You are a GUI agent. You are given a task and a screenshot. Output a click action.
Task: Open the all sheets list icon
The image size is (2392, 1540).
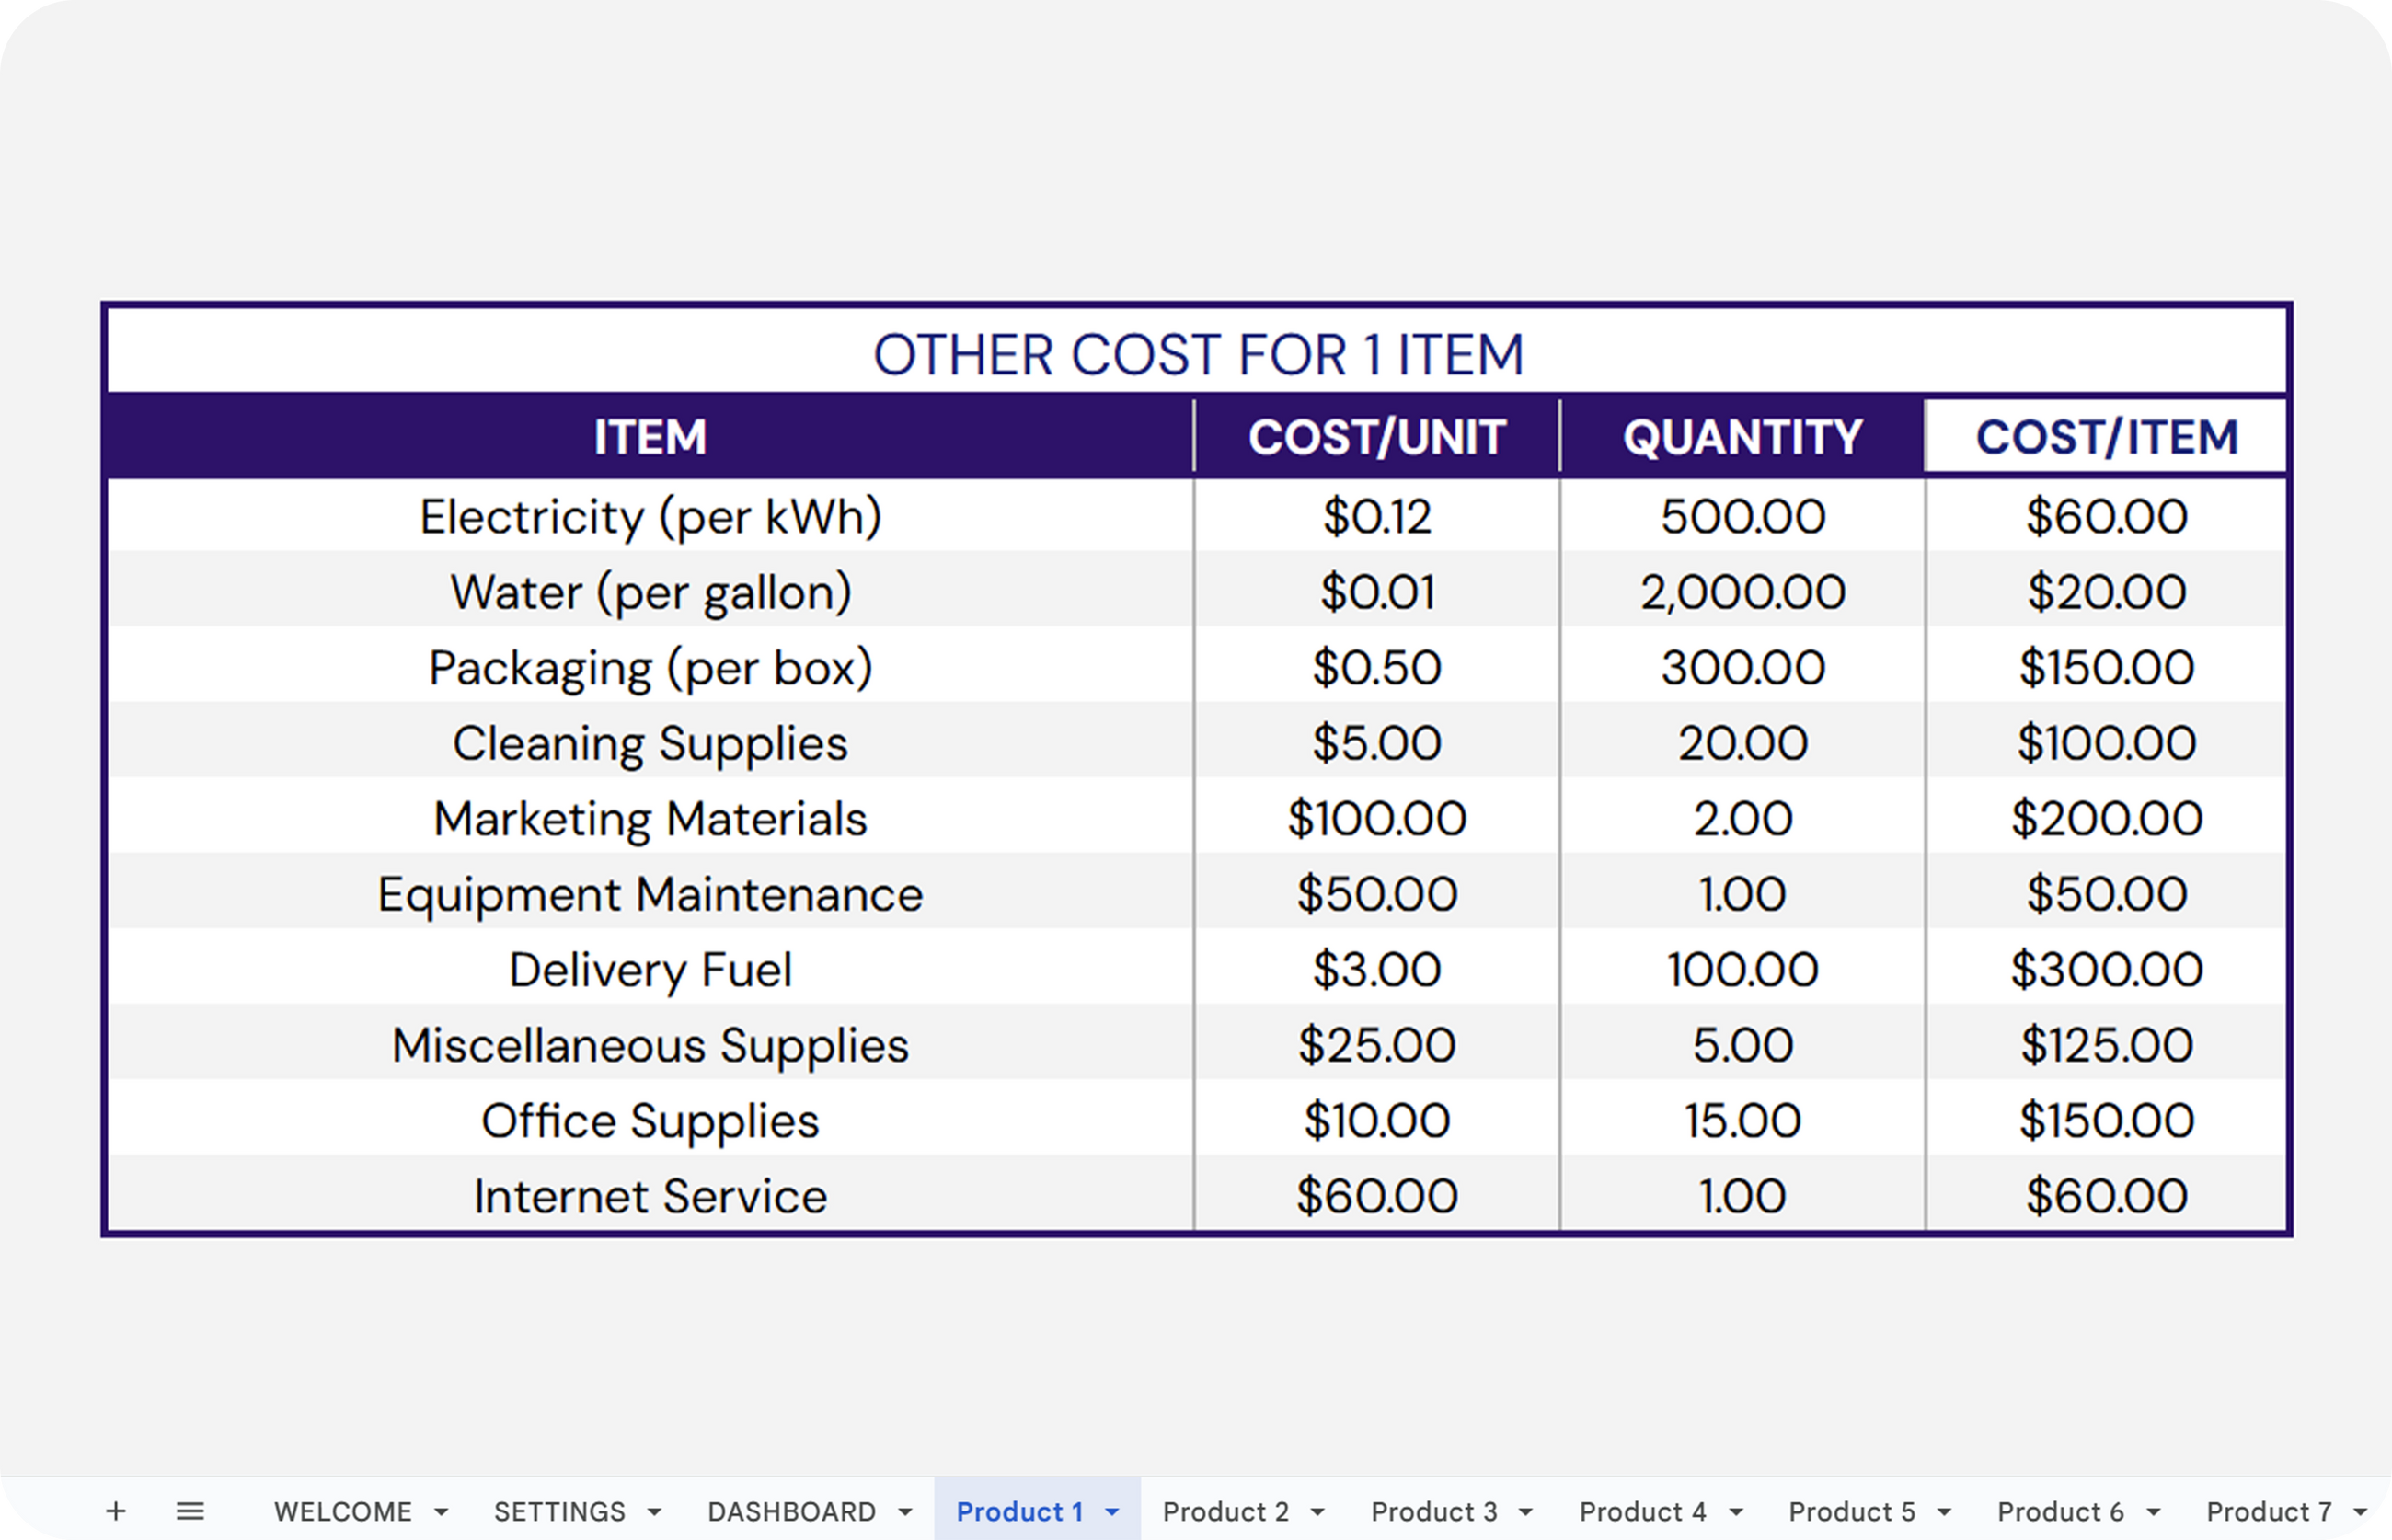tap(190, 1511)
